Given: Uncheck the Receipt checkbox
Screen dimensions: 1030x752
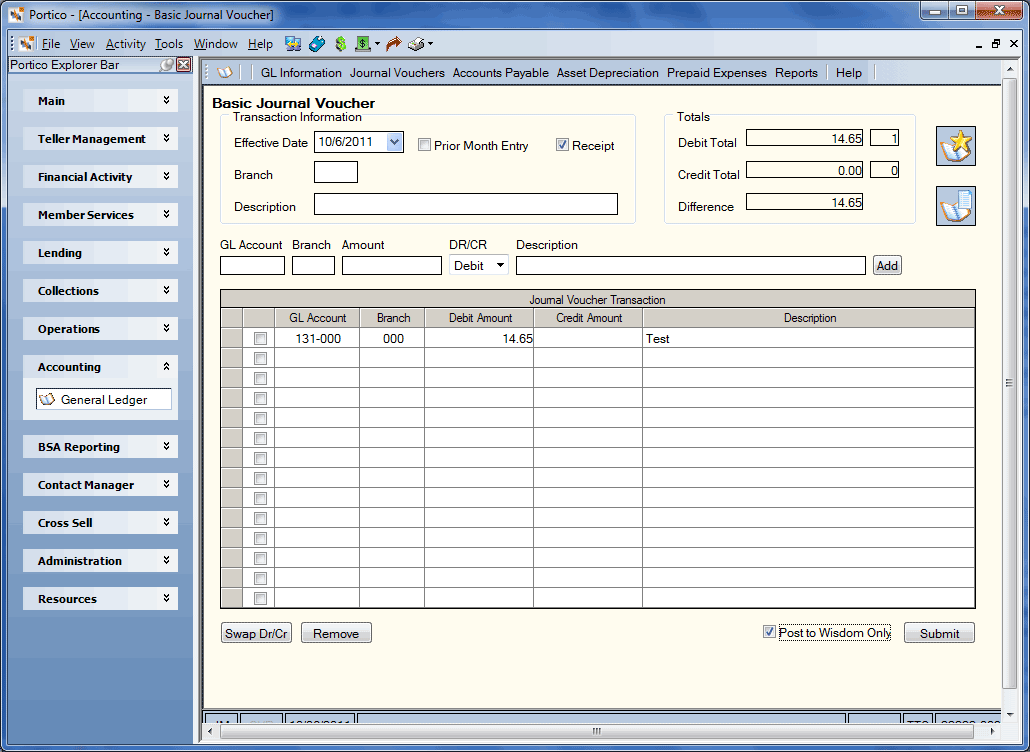Looking at the screenshot, I should 562,145.
